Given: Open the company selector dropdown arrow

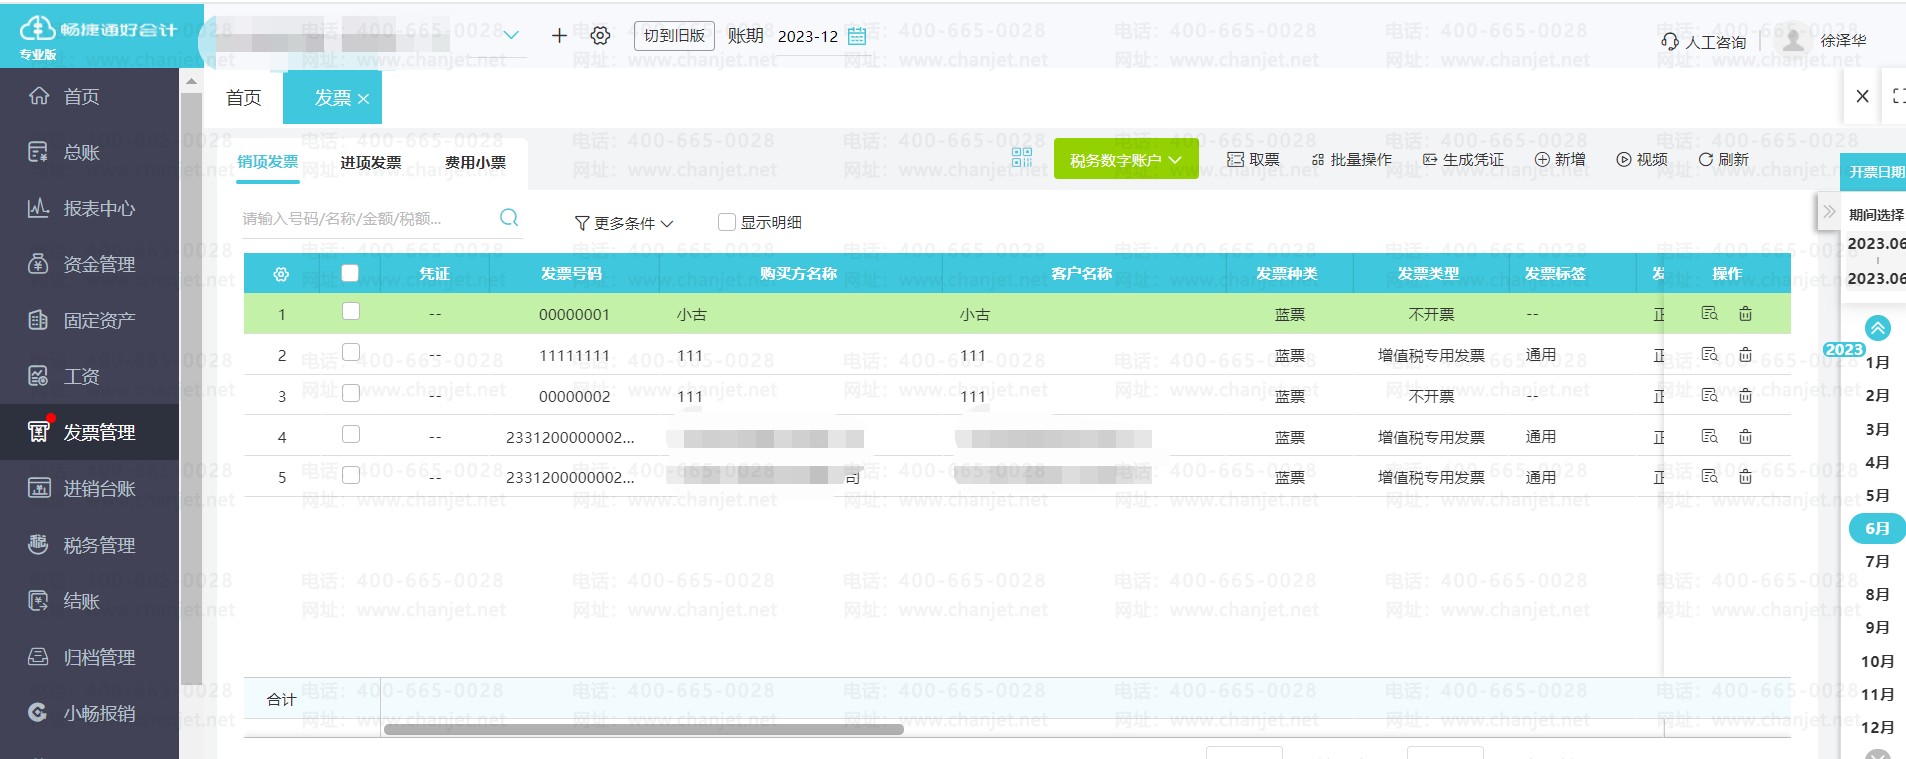Looking at the screenshot, I should 511,36.
